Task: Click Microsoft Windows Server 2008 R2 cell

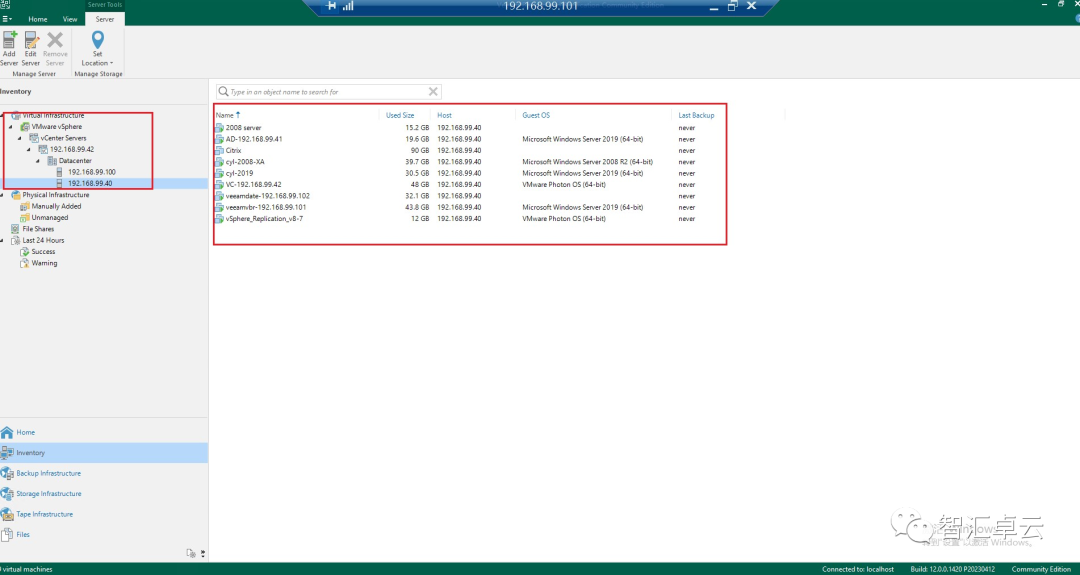Action: (x=587, y=162)
